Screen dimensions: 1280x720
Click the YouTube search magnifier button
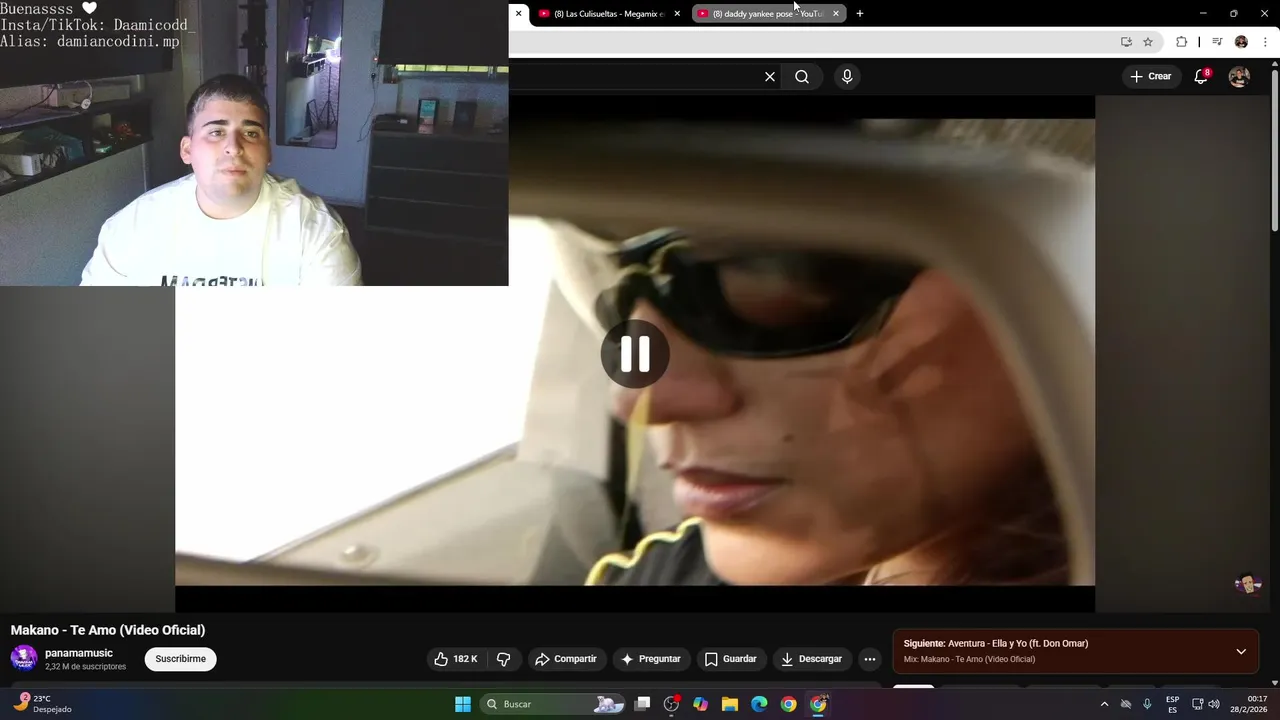coord(802,77)
